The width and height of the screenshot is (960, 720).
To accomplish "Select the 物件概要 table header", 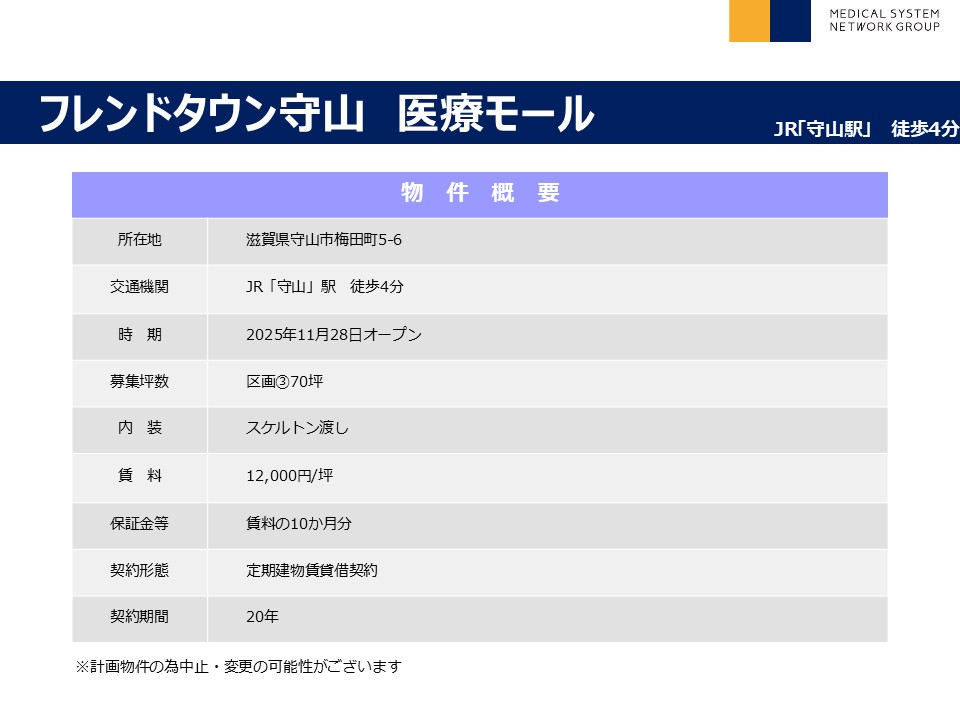I will (x=479, y=194).
